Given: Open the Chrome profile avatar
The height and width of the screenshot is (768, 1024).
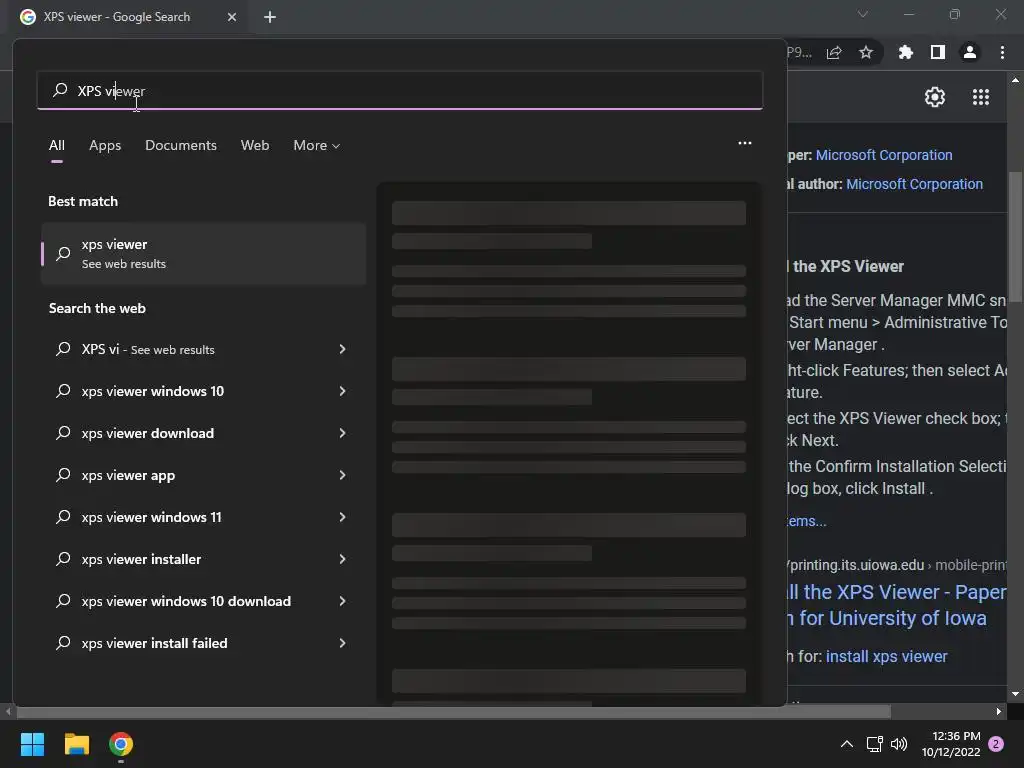Looking at the screenshot, I should 969,52.
